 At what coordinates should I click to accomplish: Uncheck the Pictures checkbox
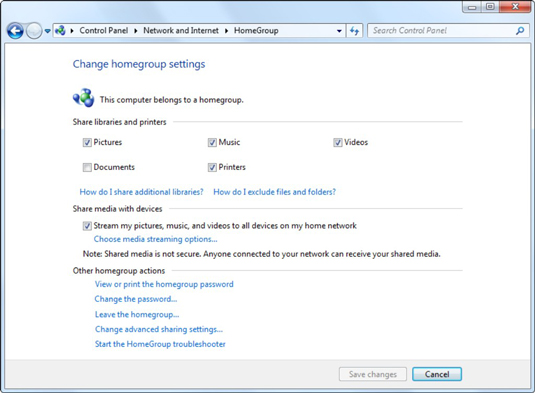87,142
